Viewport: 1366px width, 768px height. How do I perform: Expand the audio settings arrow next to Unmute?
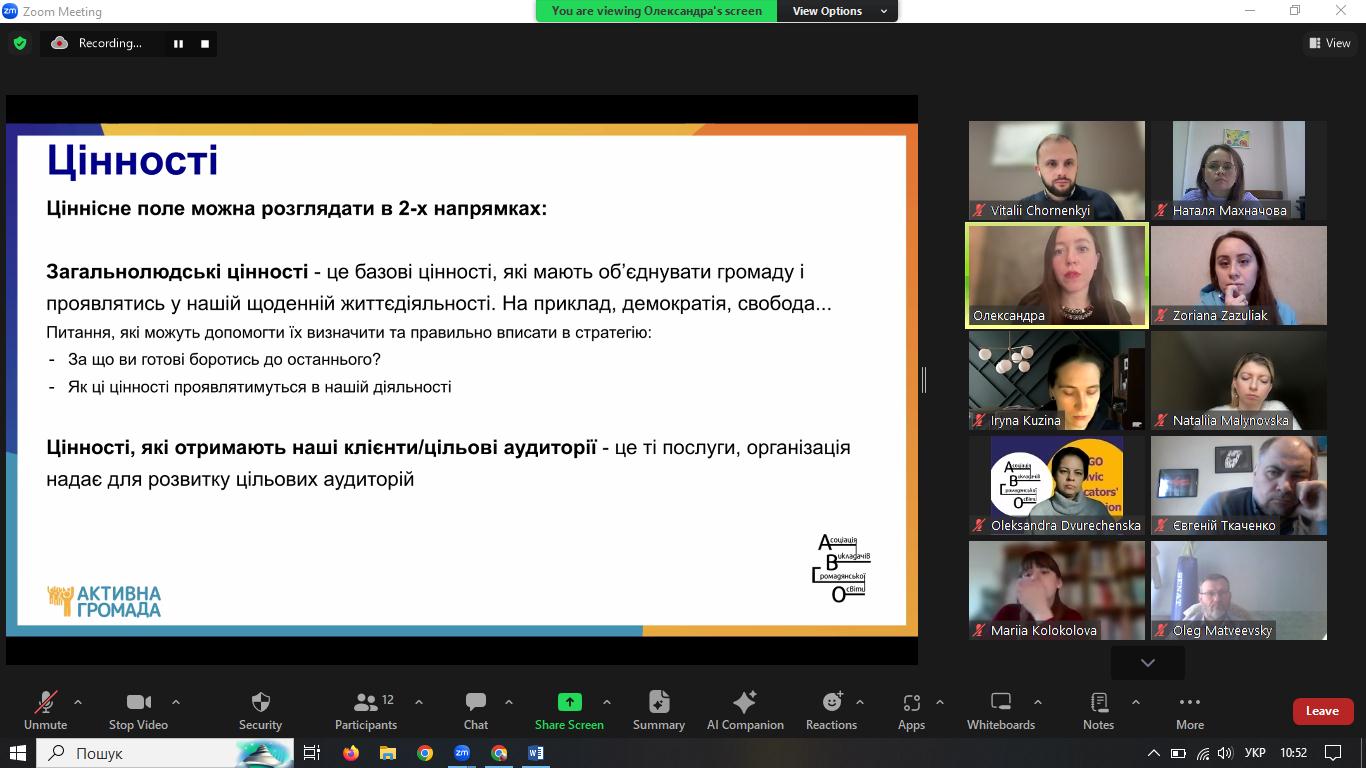click(78, 702)
